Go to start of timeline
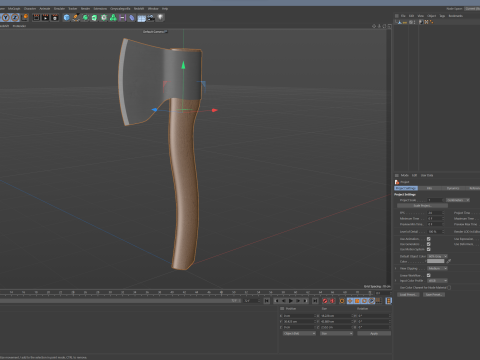Viewport: 480px width, 360px height. (x=266, y=301)
